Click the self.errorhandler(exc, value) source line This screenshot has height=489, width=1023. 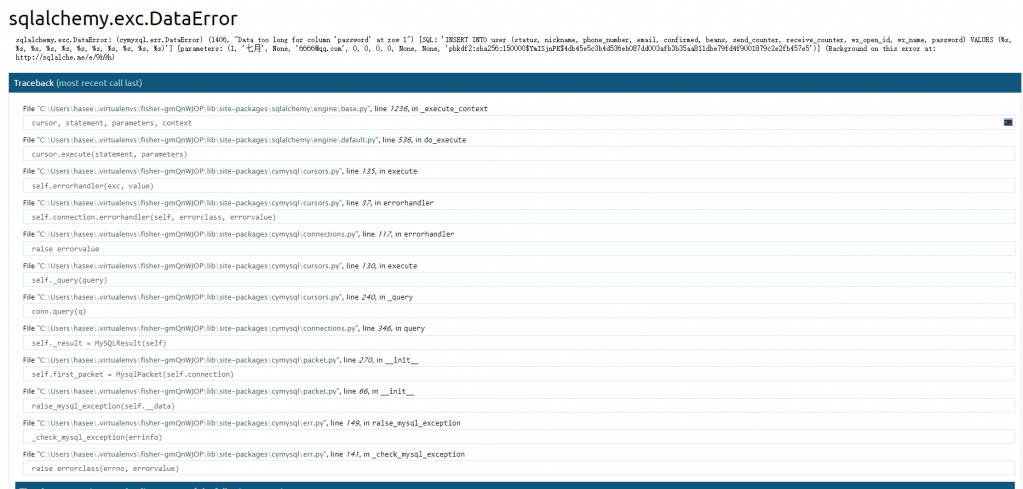pyautogui.click(x=92, y=186)
